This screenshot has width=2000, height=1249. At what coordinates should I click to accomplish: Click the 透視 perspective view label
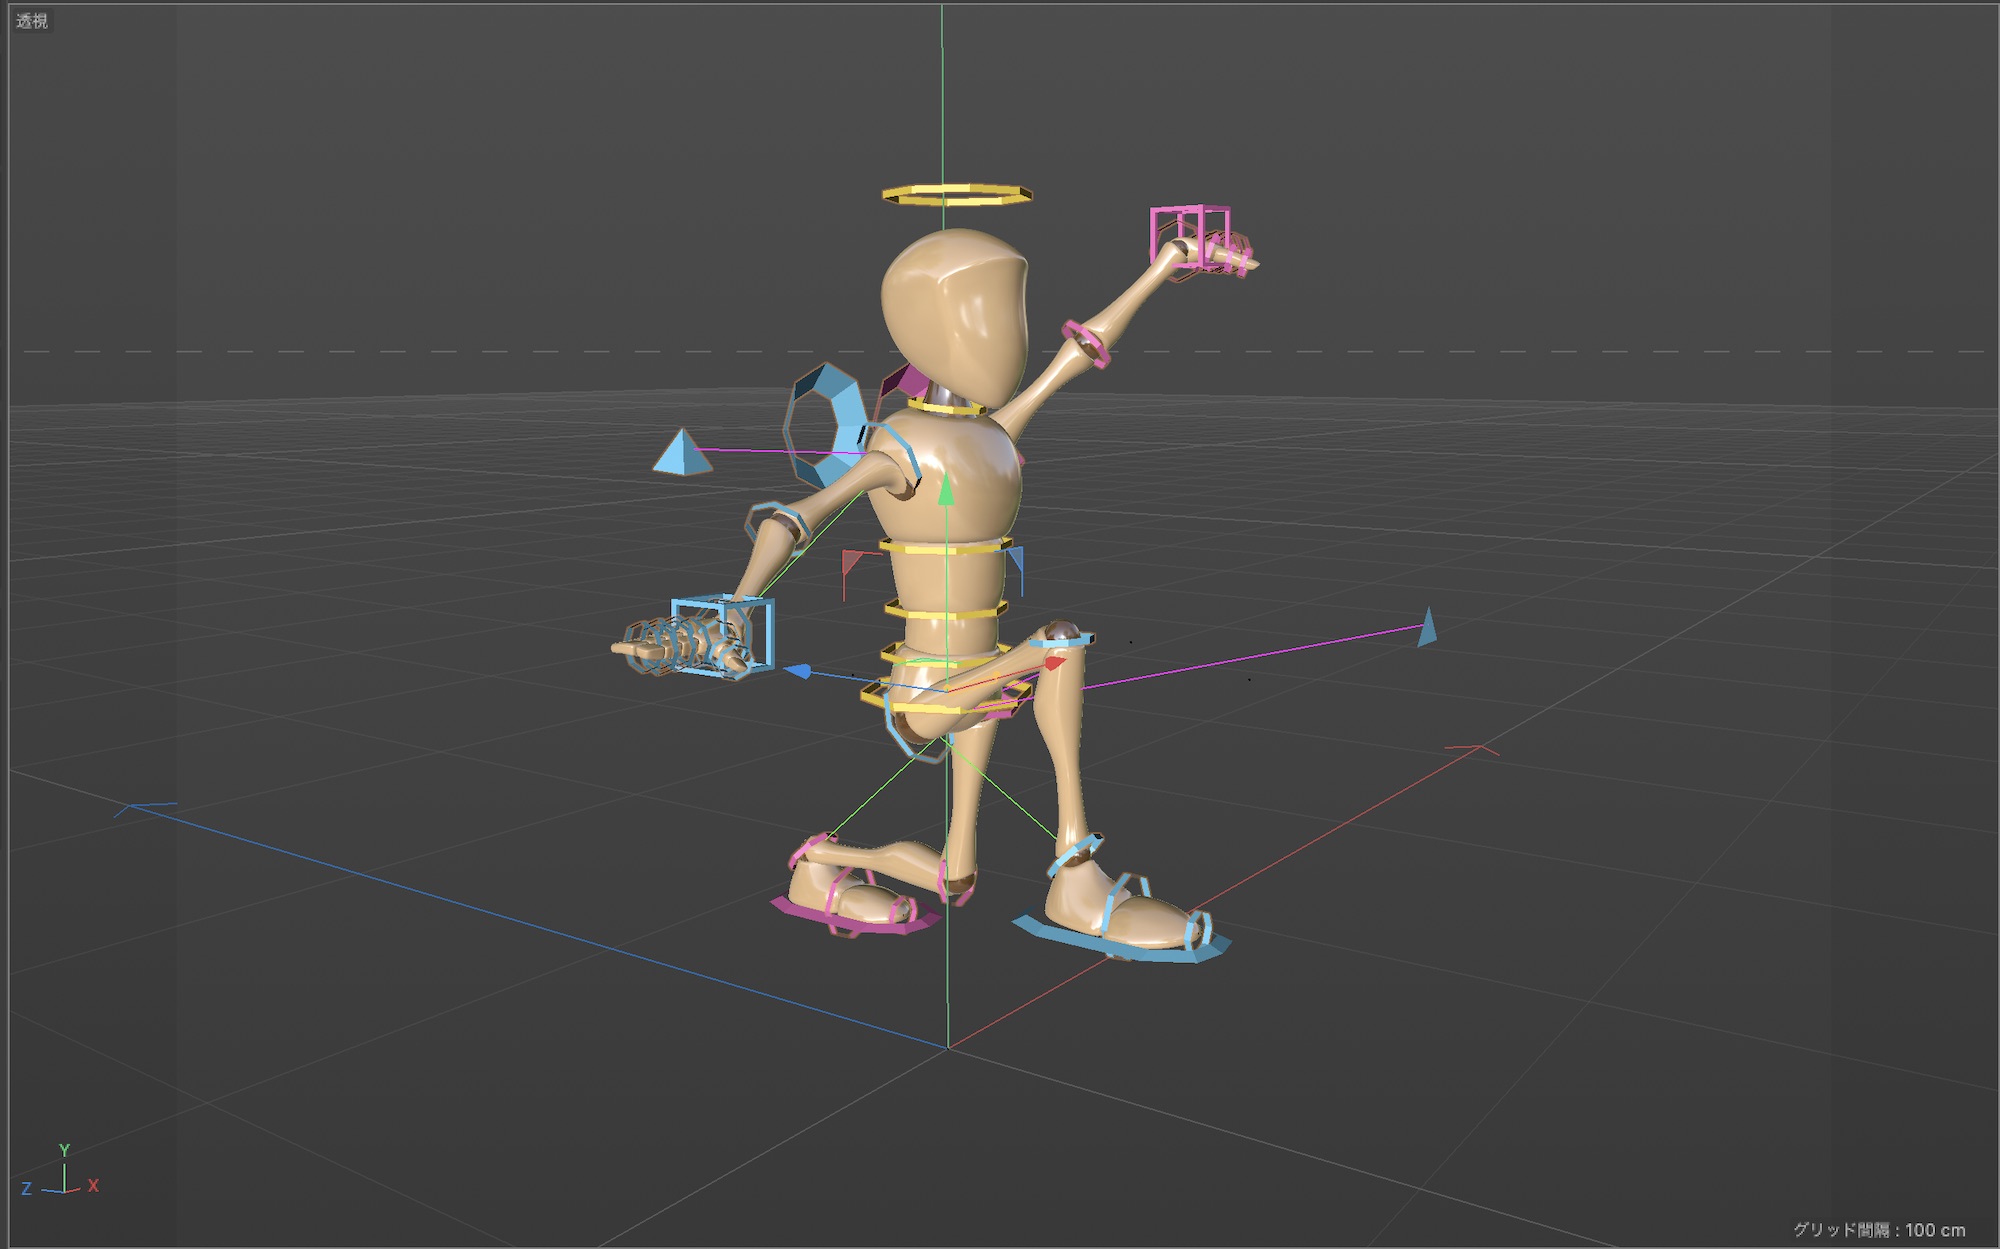[32, 21]
